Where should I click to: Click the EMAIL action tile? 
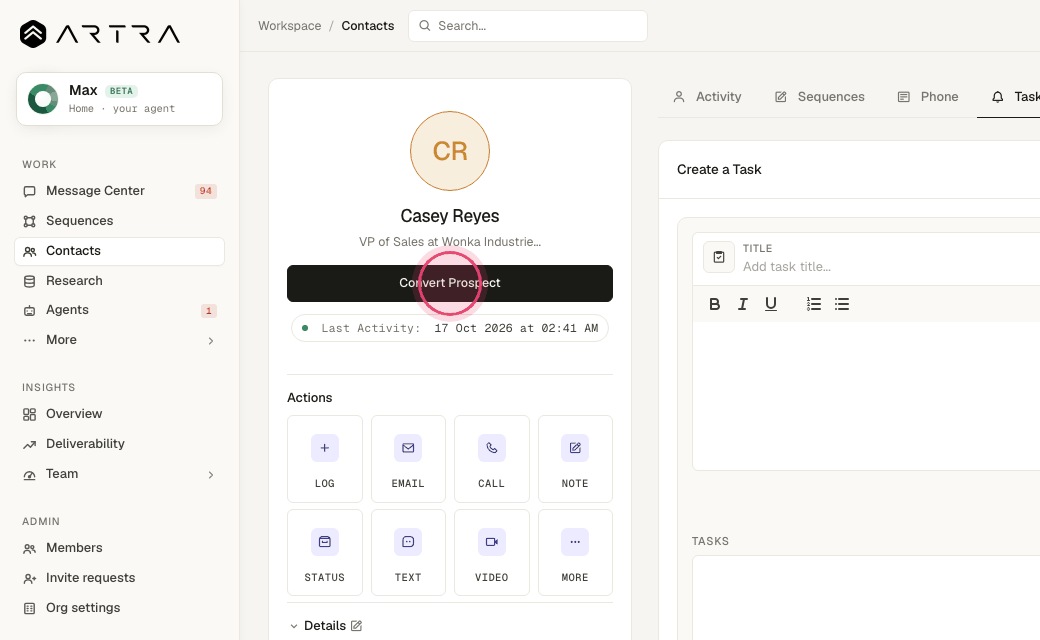click(x=408, y=459)
